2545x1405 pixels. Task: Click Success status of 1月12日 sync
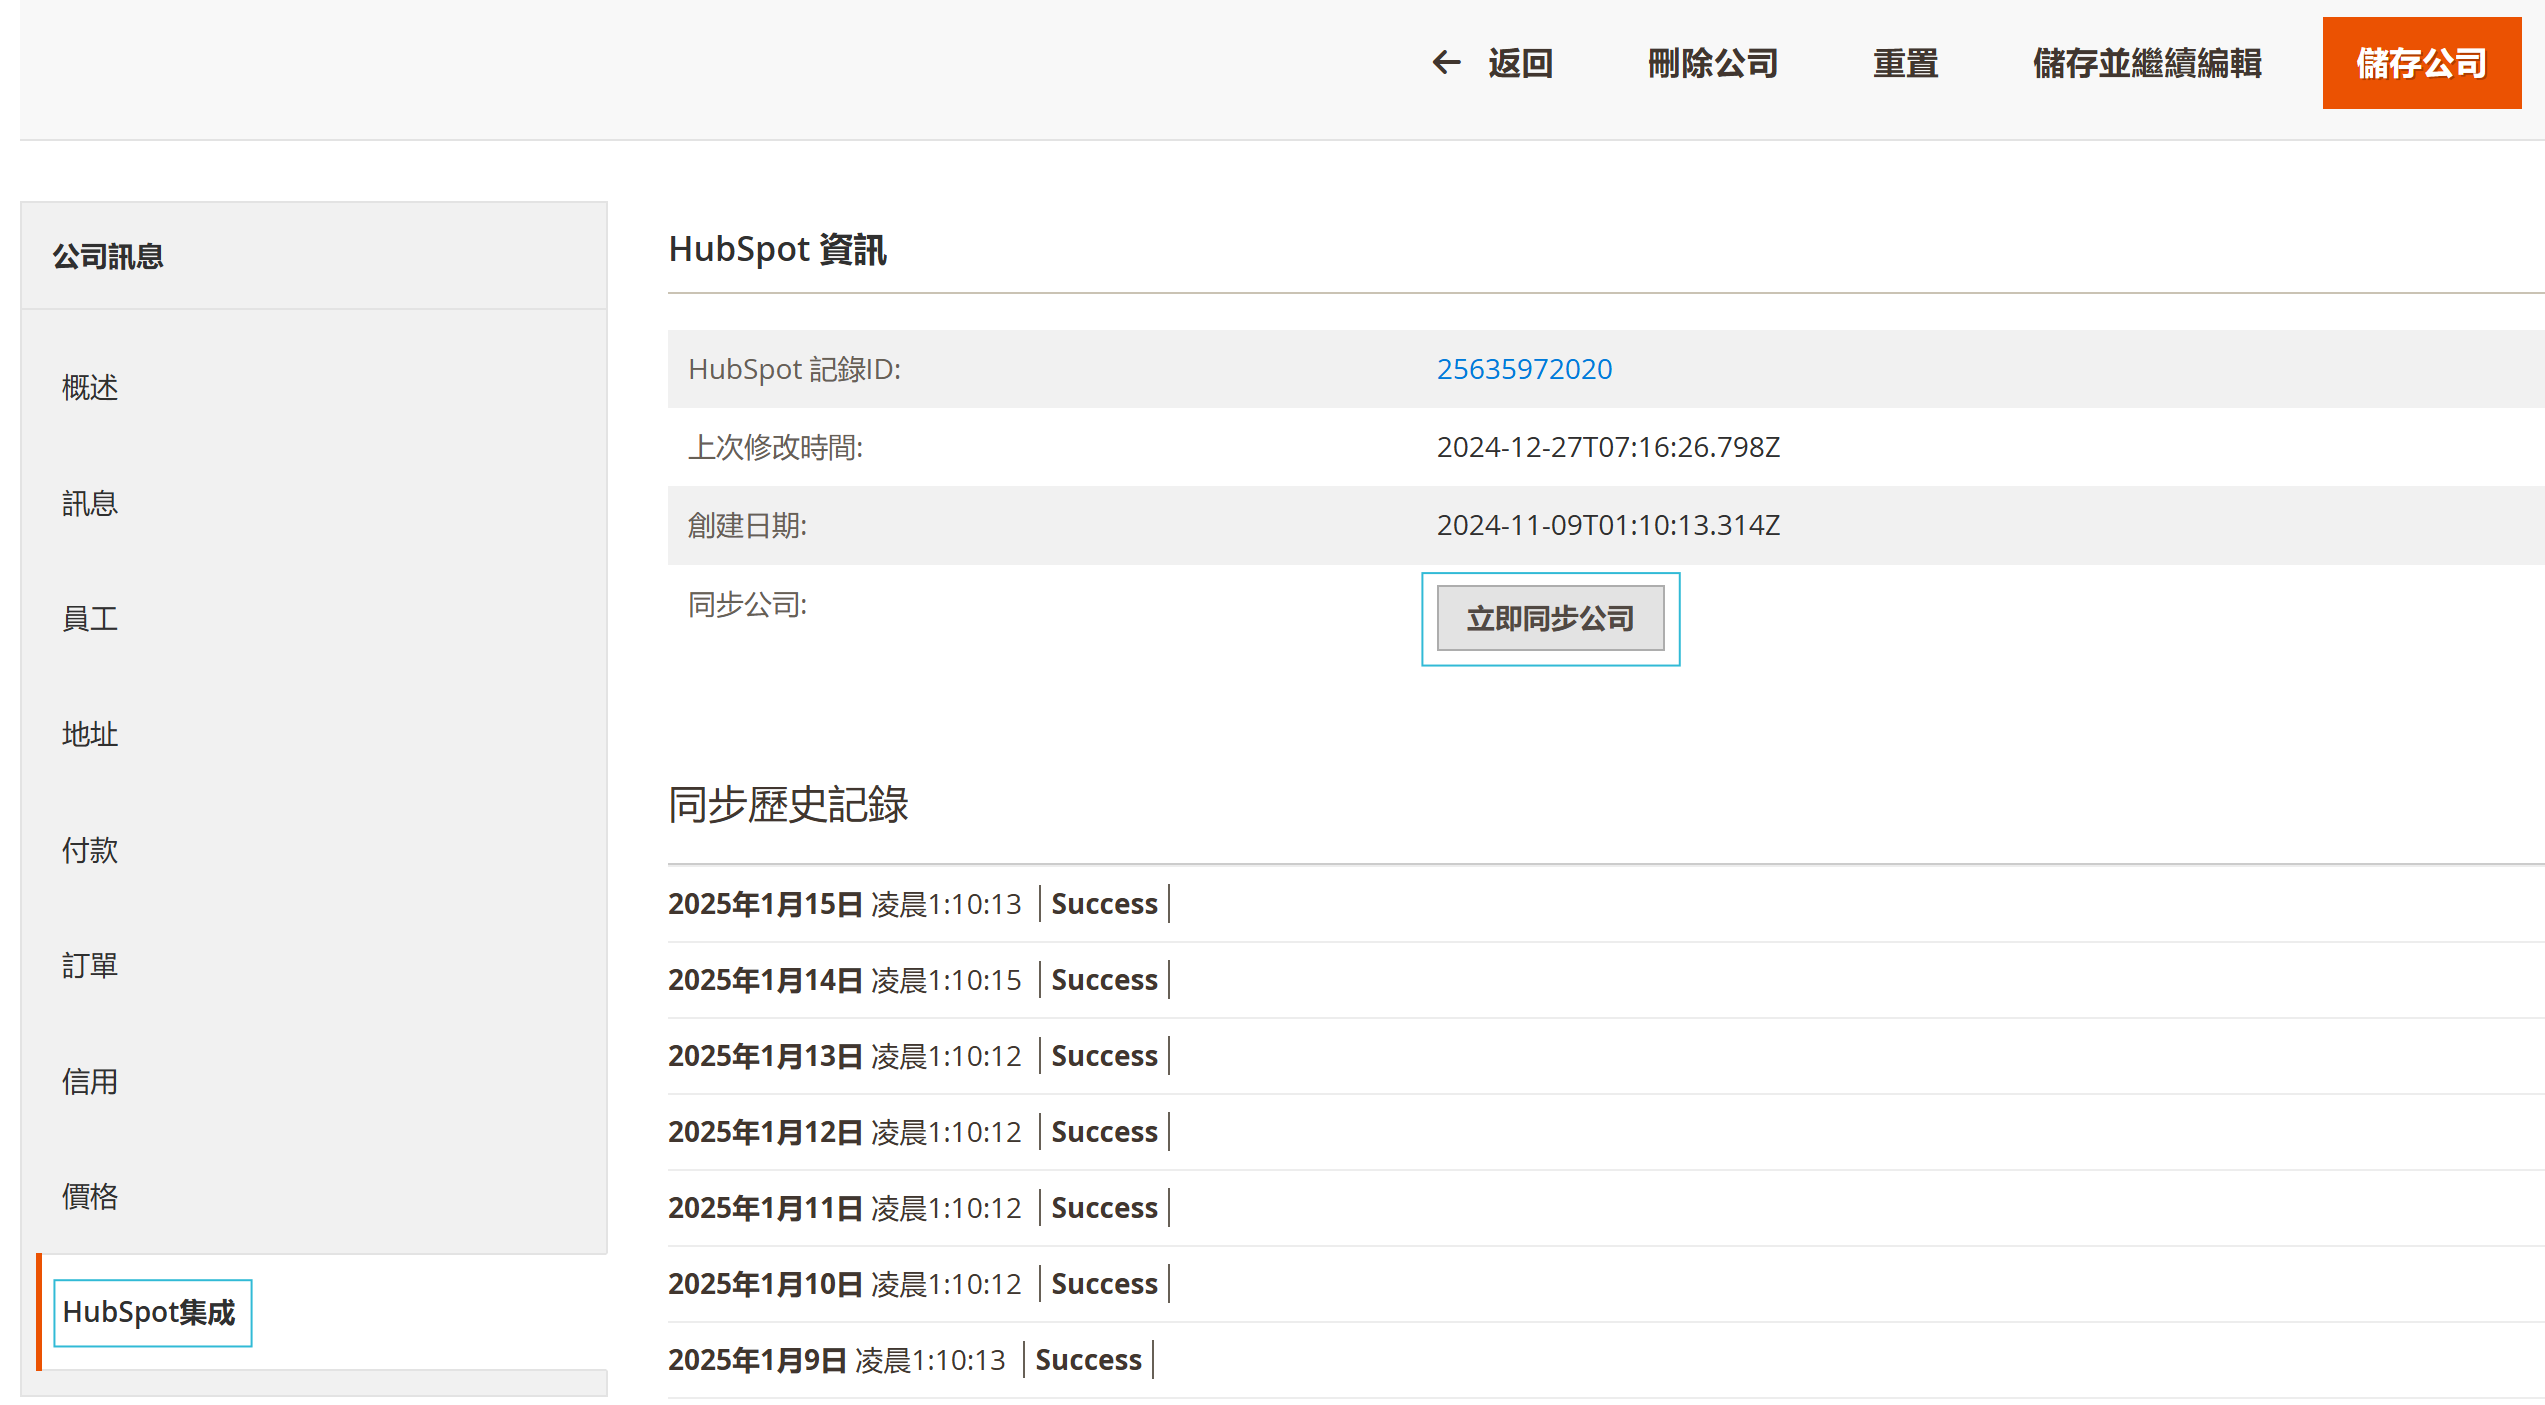pyautogui.click(x=1104, y=1132)
